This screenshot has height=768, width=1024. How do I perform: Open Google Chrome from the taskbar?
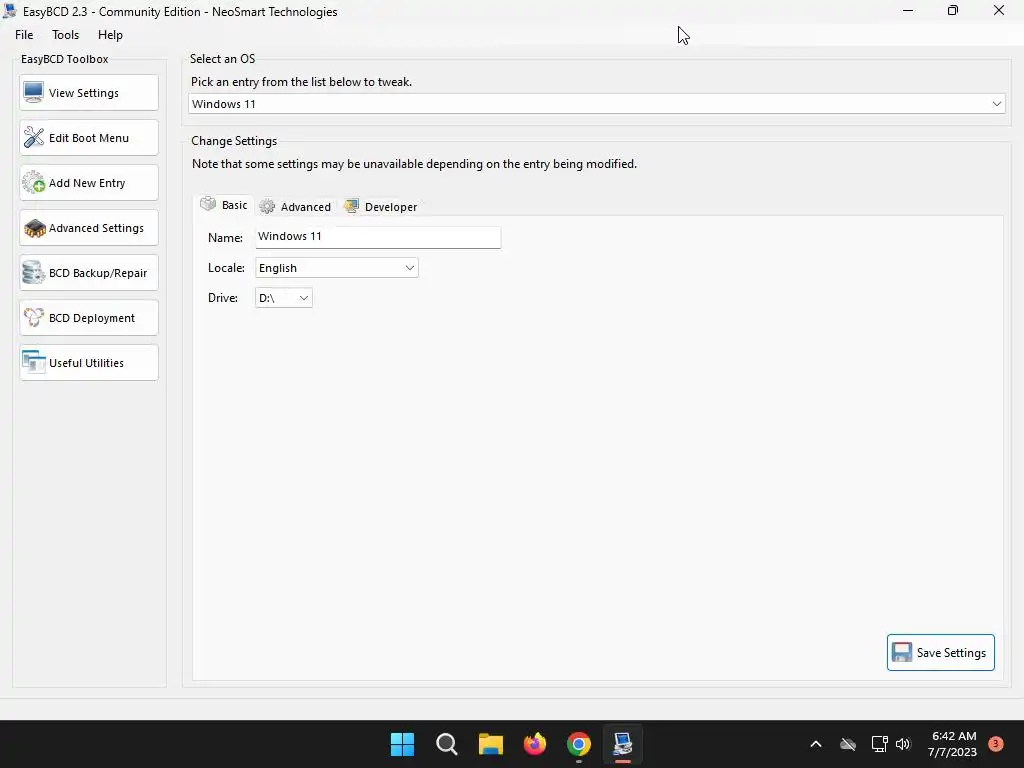coord(579,744)
